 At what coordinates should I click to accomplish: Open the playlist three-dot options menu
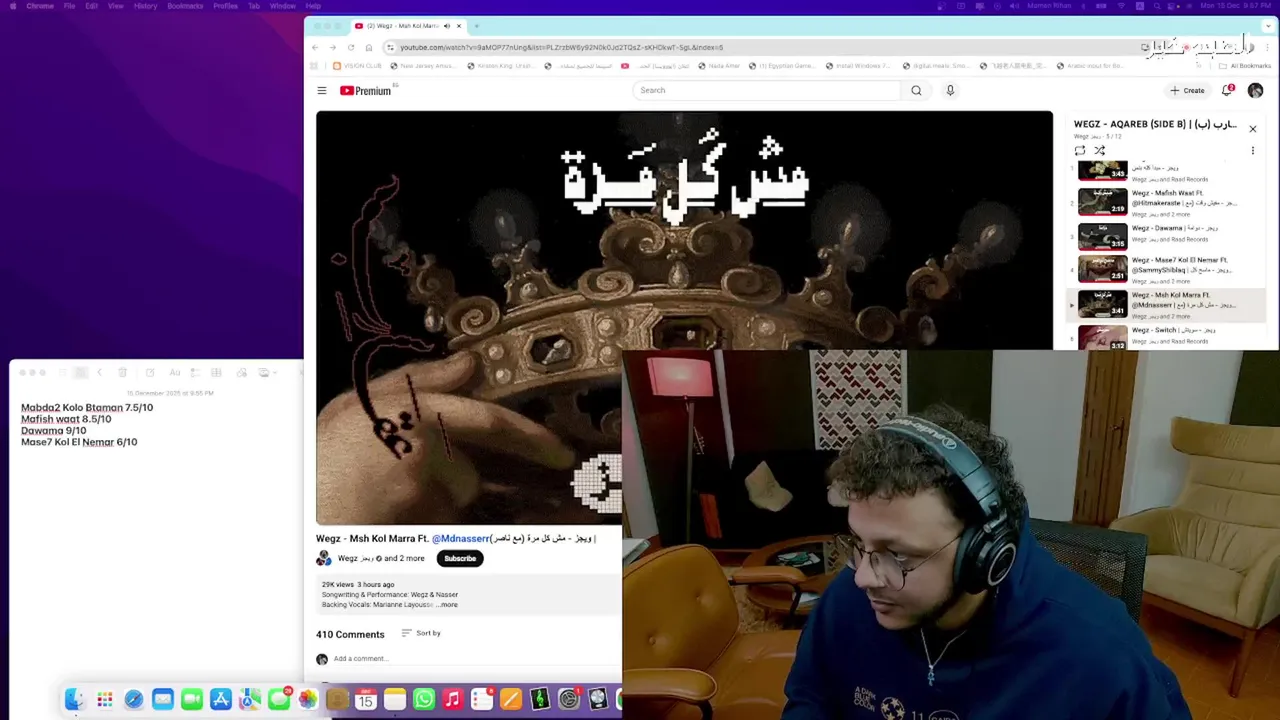(1252, 151)
